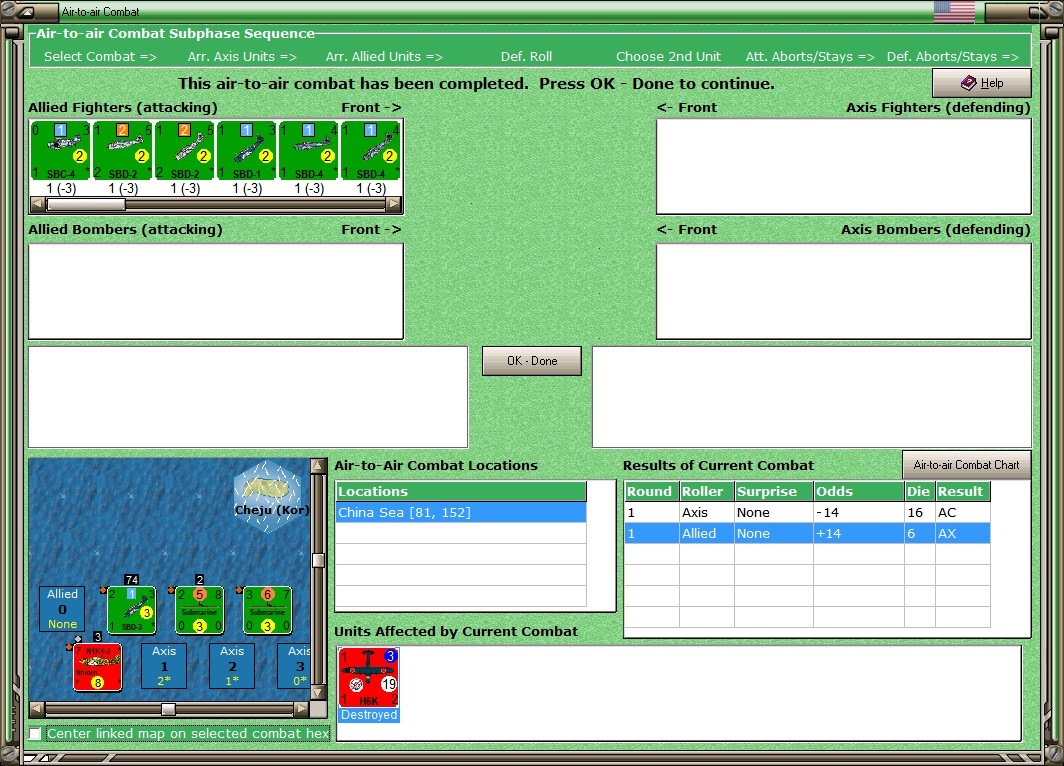The width and height of the screenshot is (1064, 766).
Task: Click the destroyed H6K unit counter
Action: (x=369, y=677)
